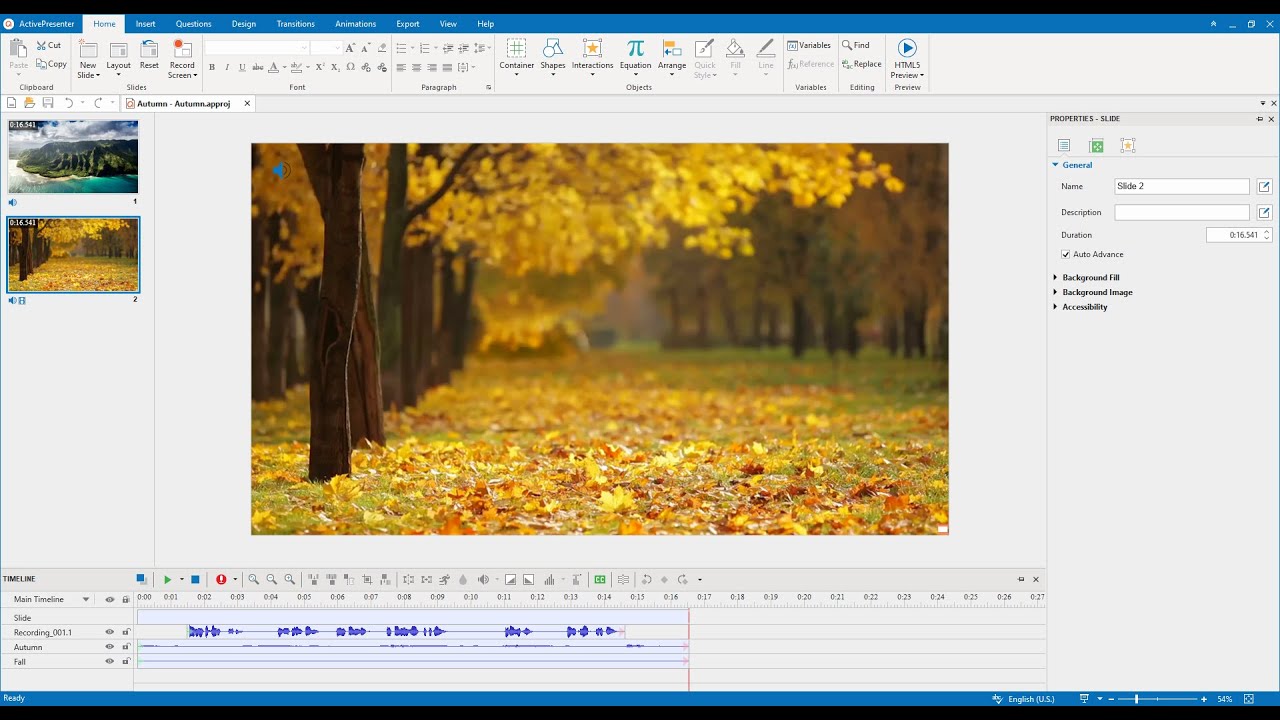1280x720 pixels.
Task: Open the Export tab
Action: (408, 23)
